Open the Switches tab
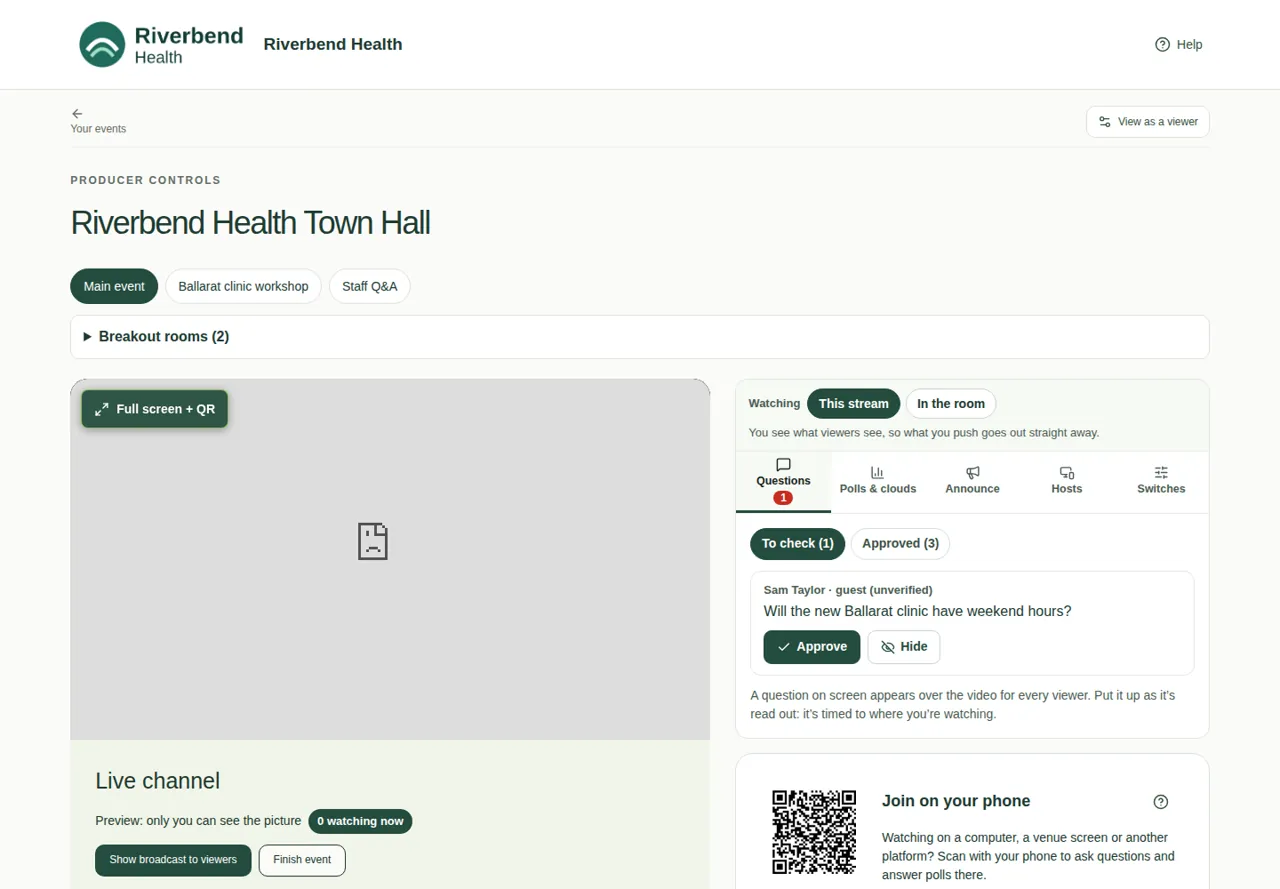The image size is (1280, 889). (x=1161, y=482)
